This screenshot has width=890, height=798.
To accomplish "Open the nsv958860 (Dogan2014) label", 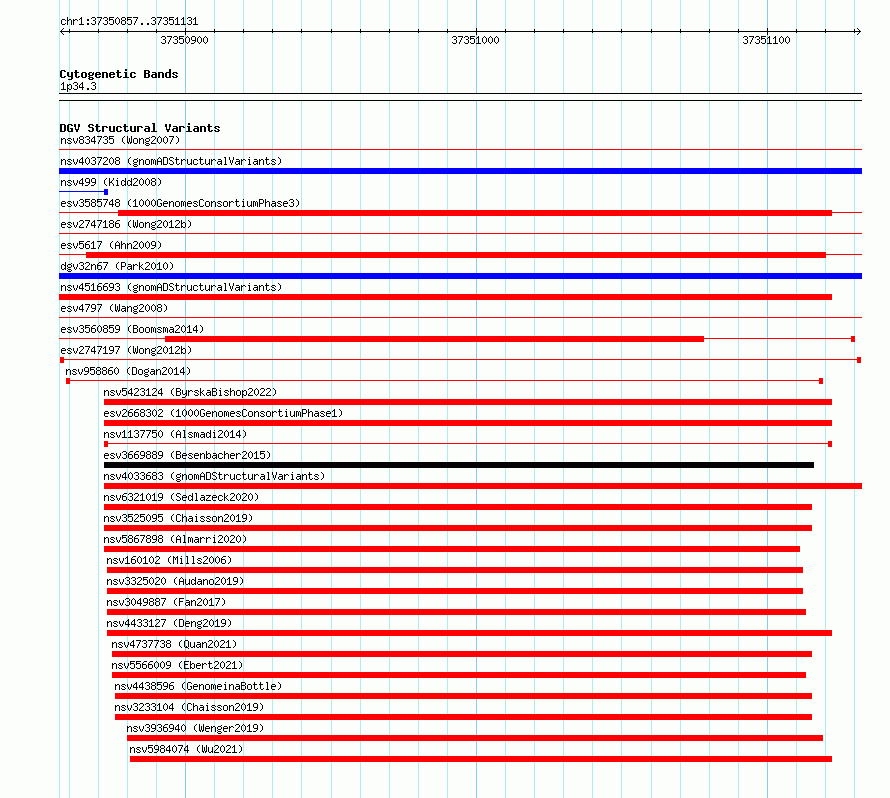I will pos(128,371).
